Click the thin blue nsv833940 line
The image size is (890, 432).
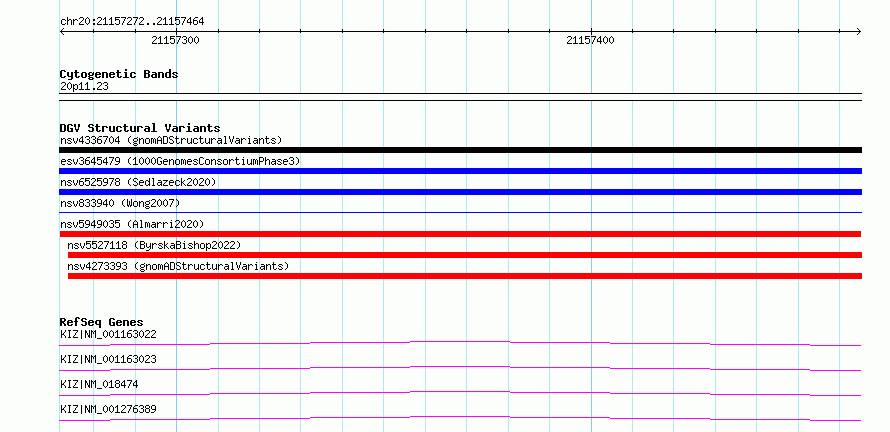click(460, 212)
